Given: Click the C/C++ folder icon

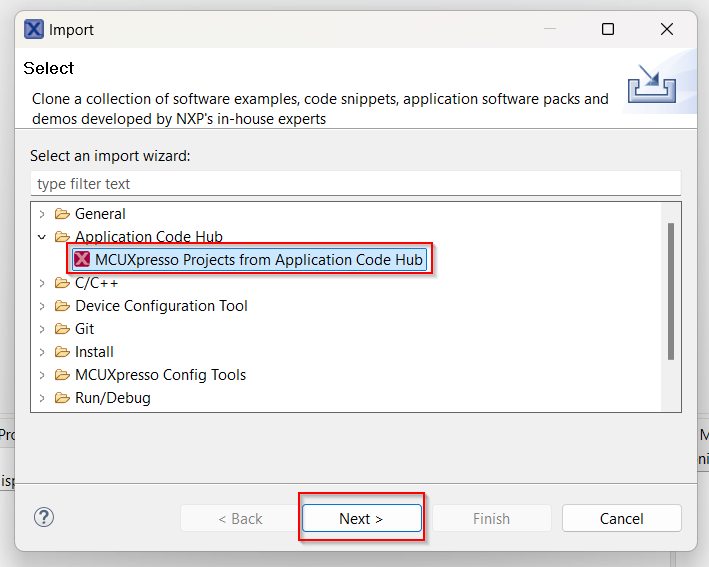Looking at the screenshot, I should 62,283.
